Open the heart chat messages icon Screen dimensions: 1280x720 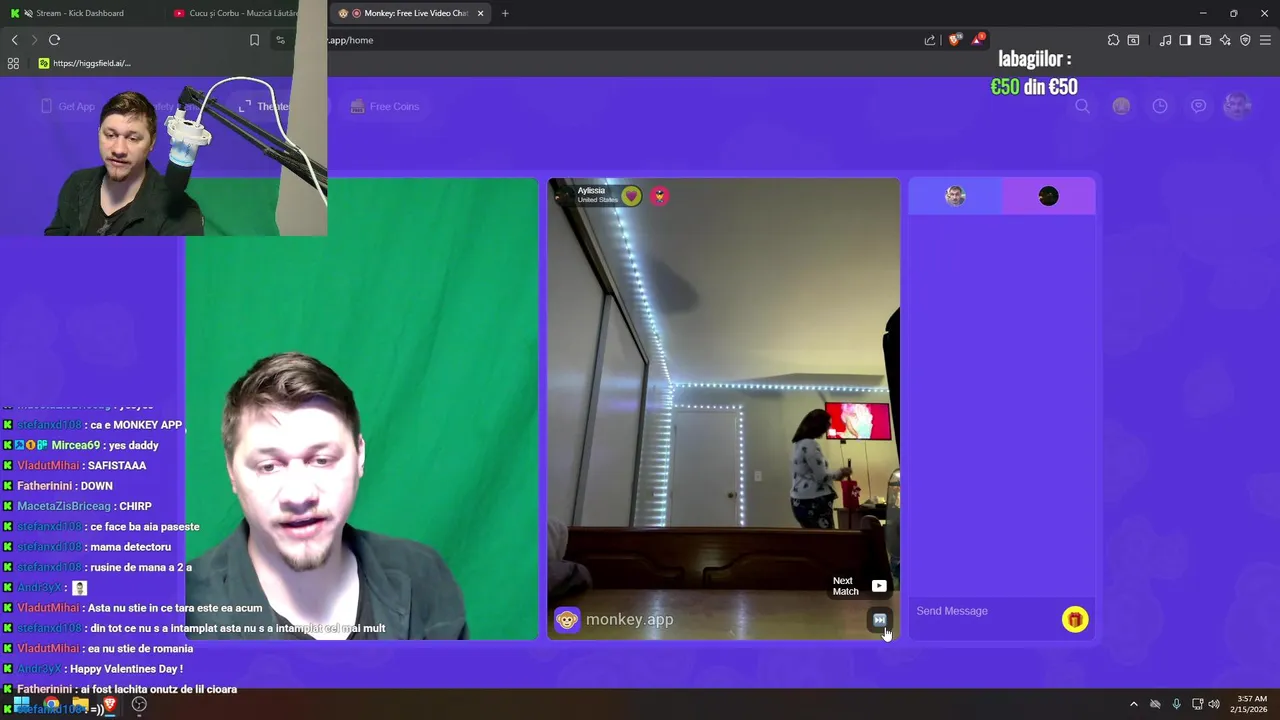[1198, 106]
